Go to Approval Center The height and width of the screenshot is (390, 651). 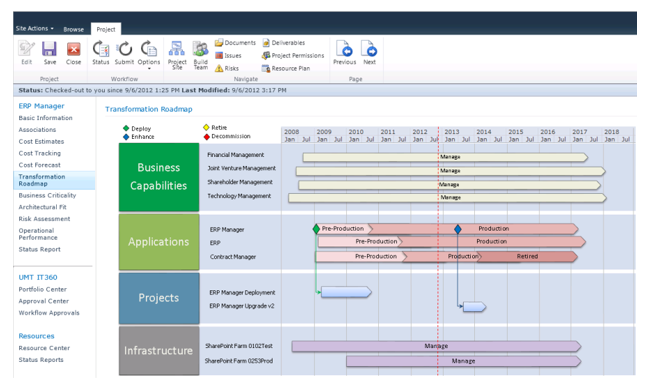point(44,301)
